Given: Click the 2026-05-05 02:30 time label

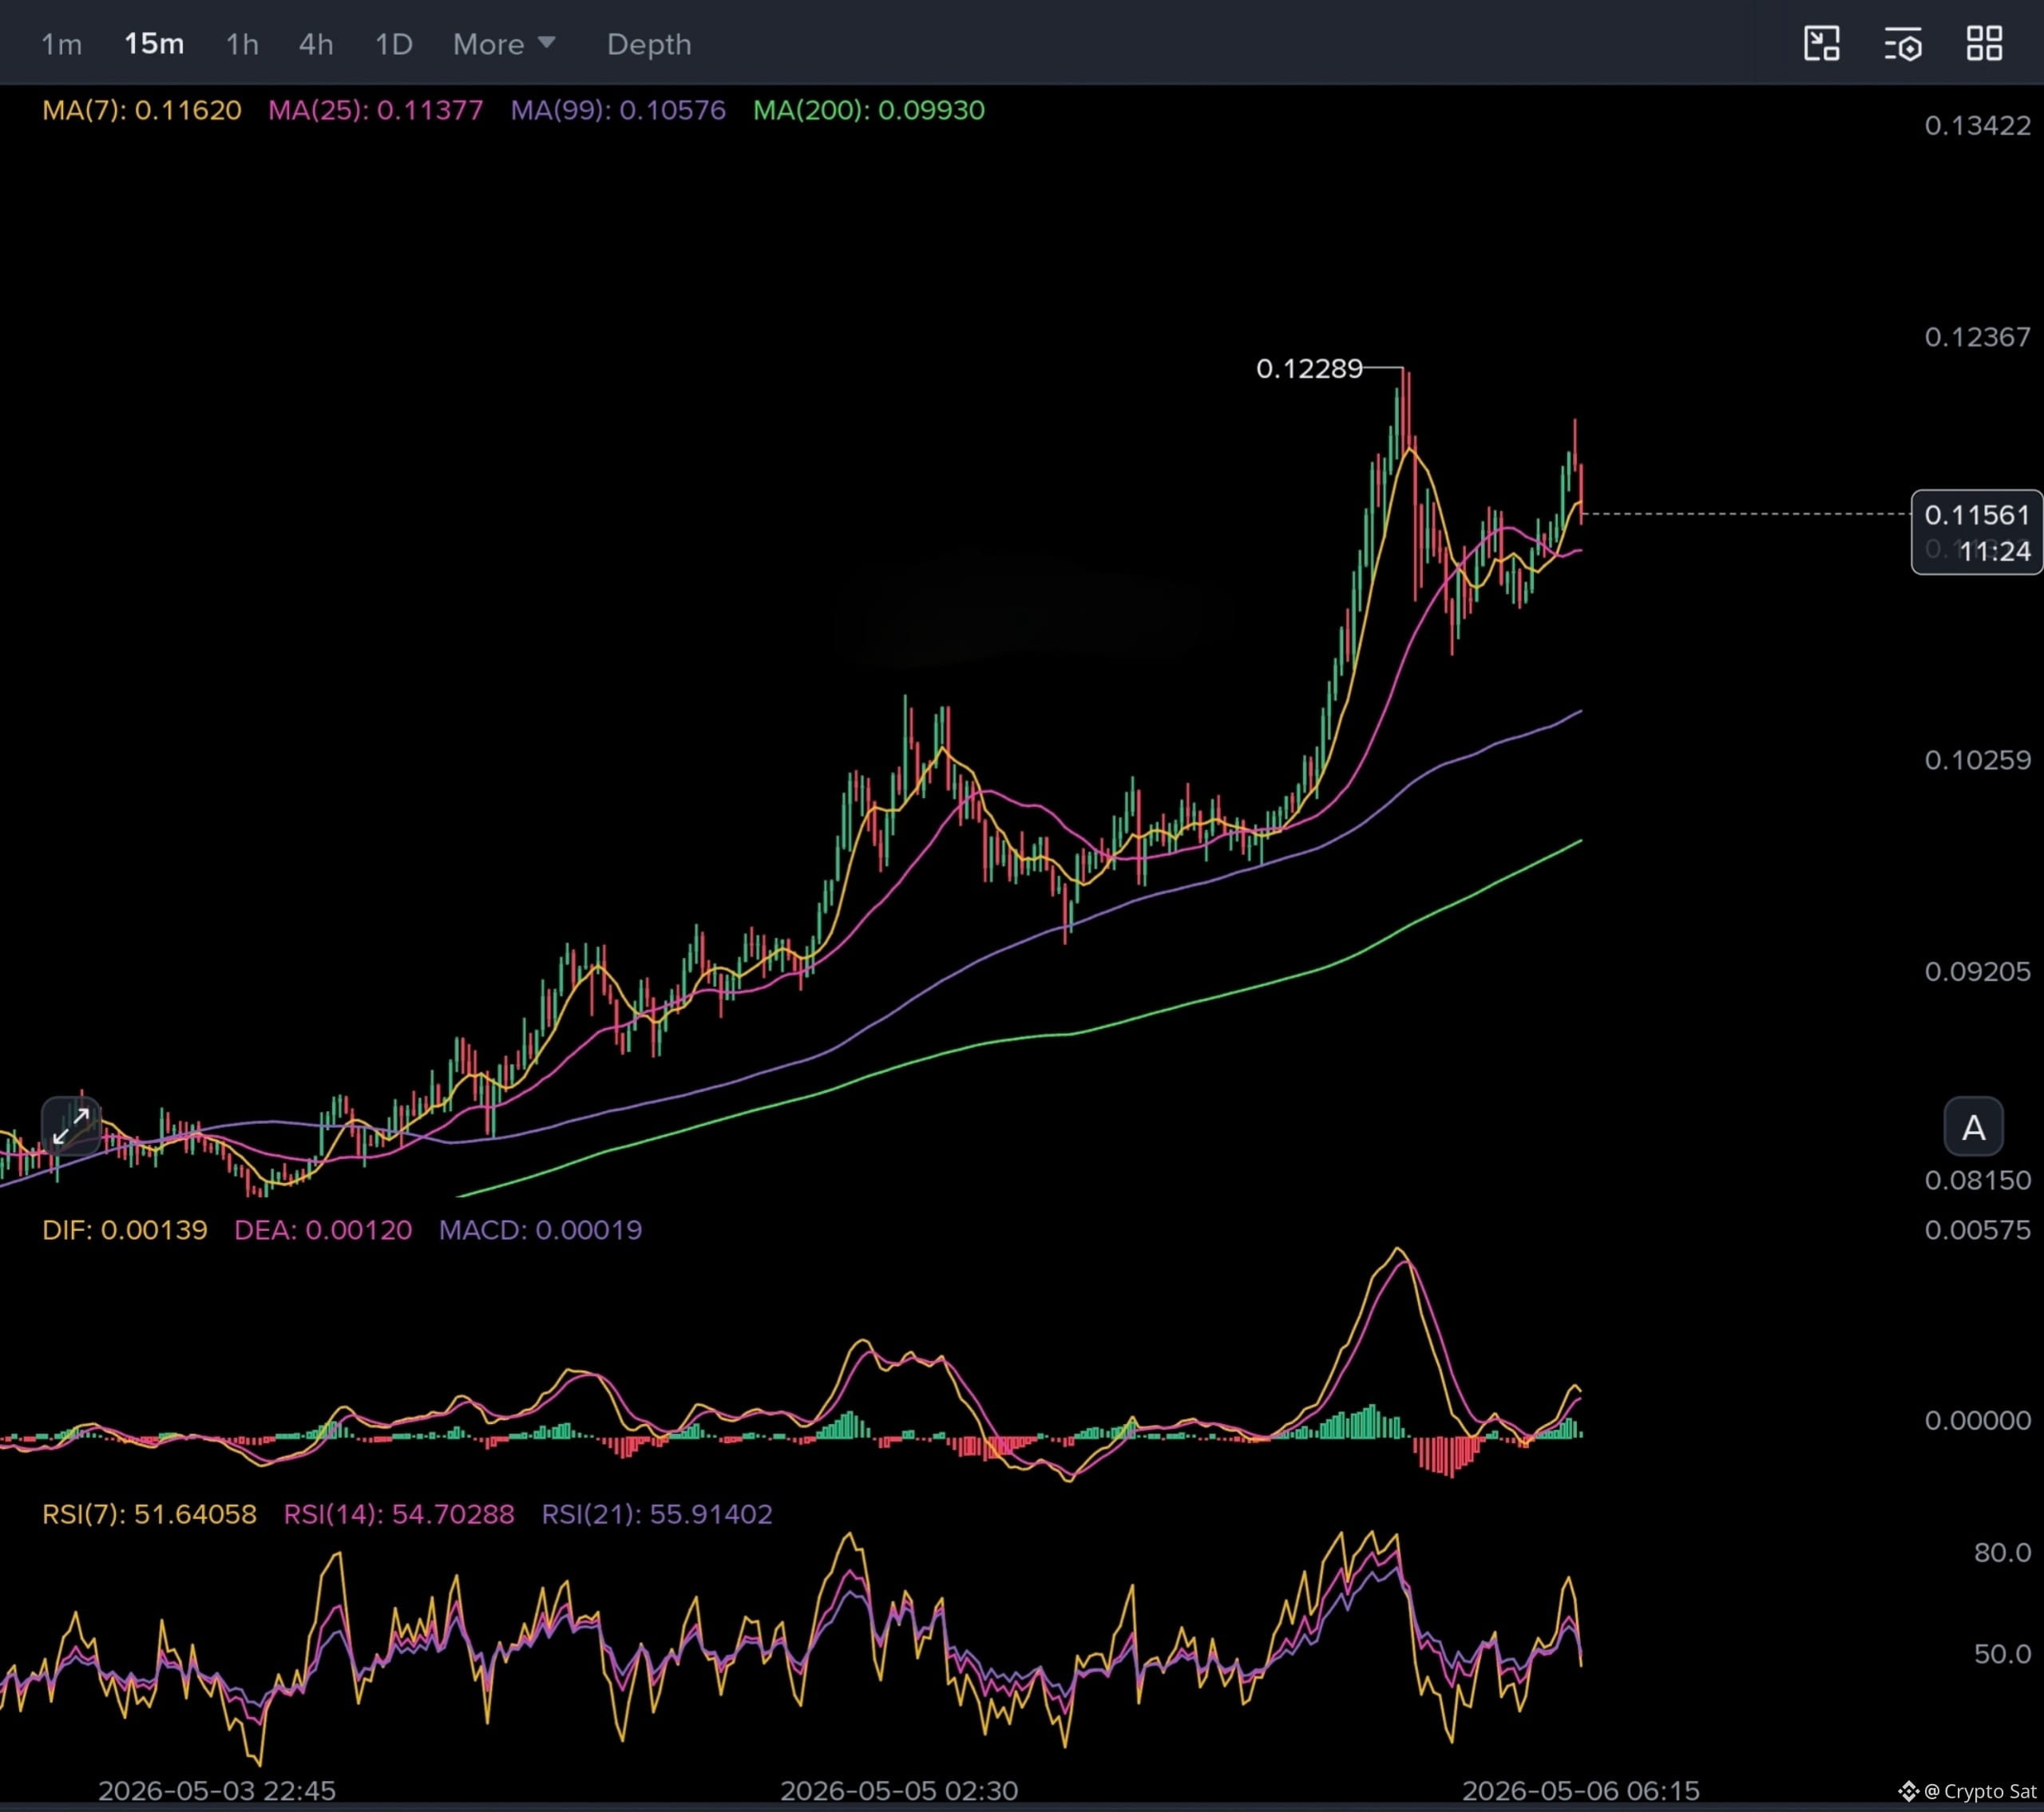Looking at the screenshot, I should click(x=899, y=1790).
